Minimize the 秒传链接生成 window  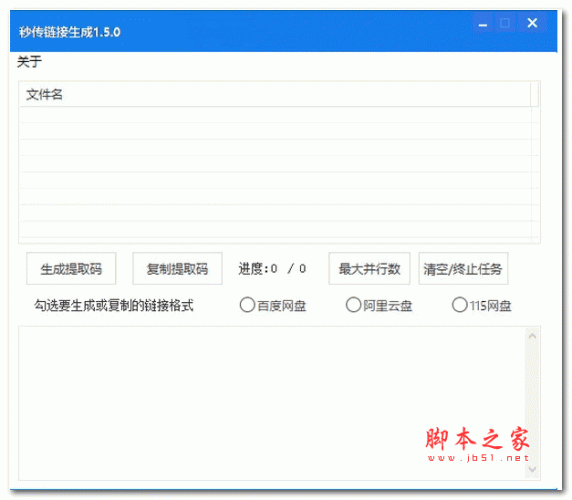pyautogui.click(x=483, y=24)
